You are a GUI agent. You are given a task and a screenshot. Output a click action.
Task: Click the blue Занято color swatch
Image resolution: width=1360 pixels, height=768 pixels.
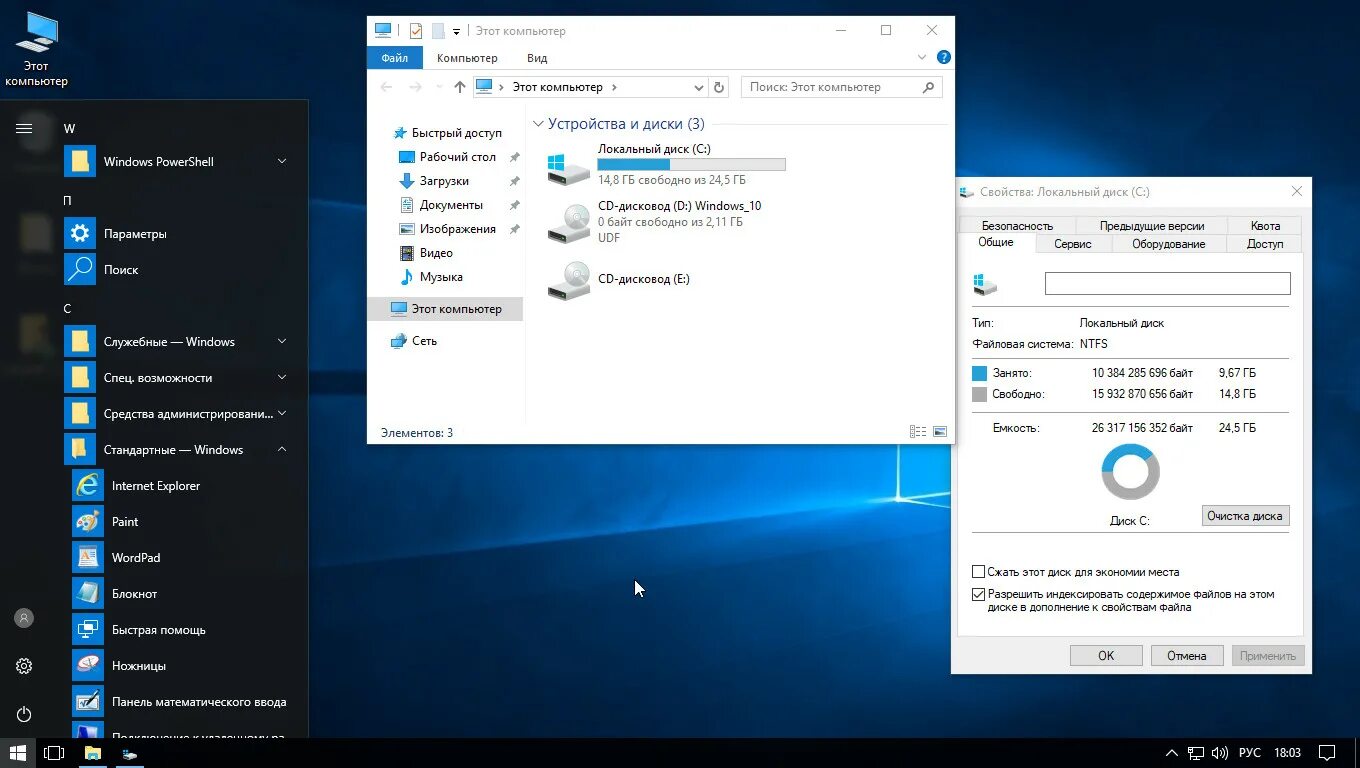[x=979, y=373]
